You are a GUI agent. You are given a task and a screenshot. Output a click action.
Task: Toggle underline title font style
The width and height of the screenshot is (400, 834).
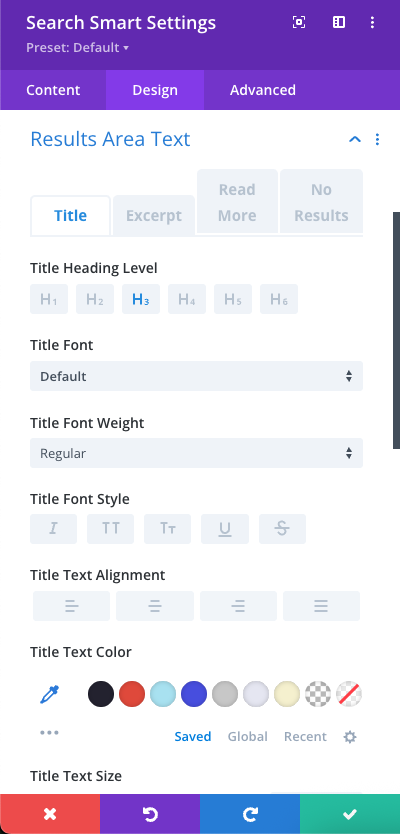click(x=225, y=529)
